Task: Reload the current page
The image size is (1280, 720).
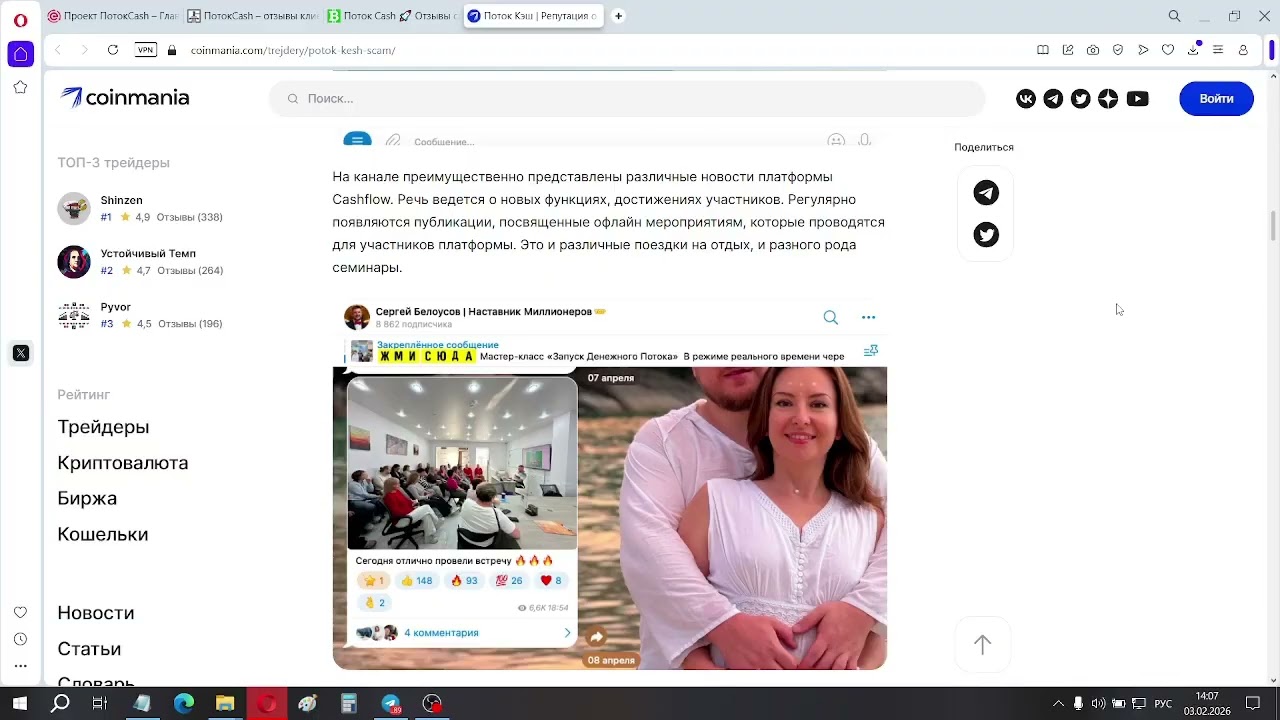Action: 113,50
